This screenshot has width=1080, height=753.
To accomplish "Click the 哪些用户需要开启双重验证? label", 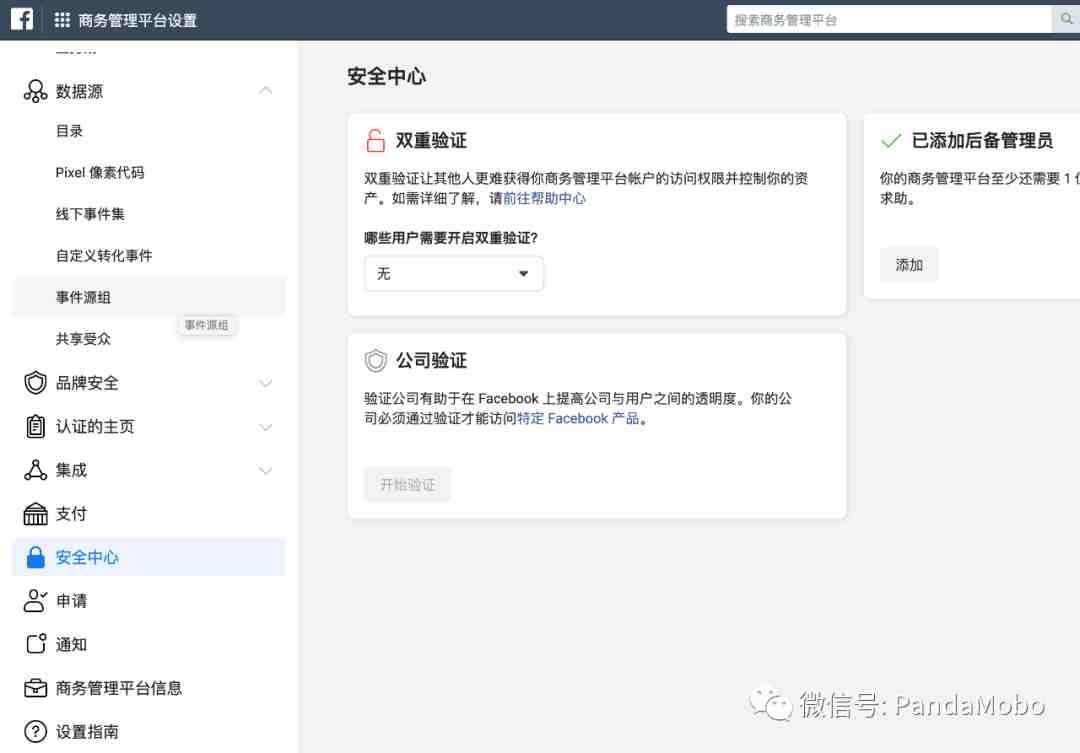I will (x=451, y=238).
